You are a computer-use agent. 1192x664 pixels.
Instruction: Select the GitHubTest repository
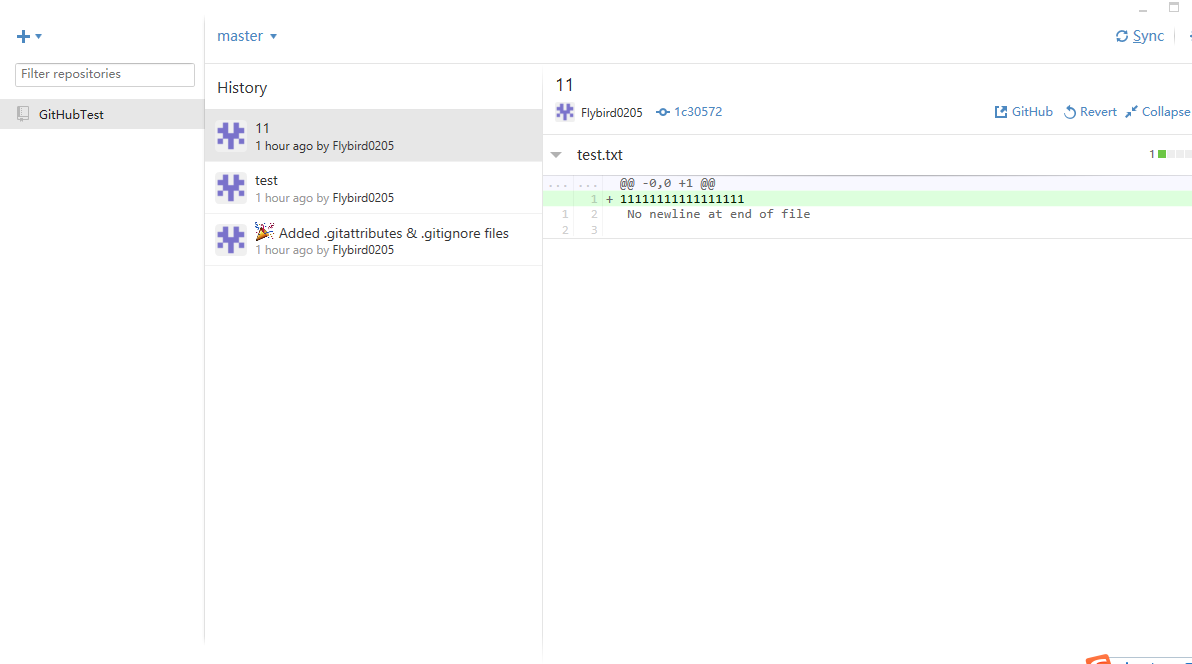point(102,114)
